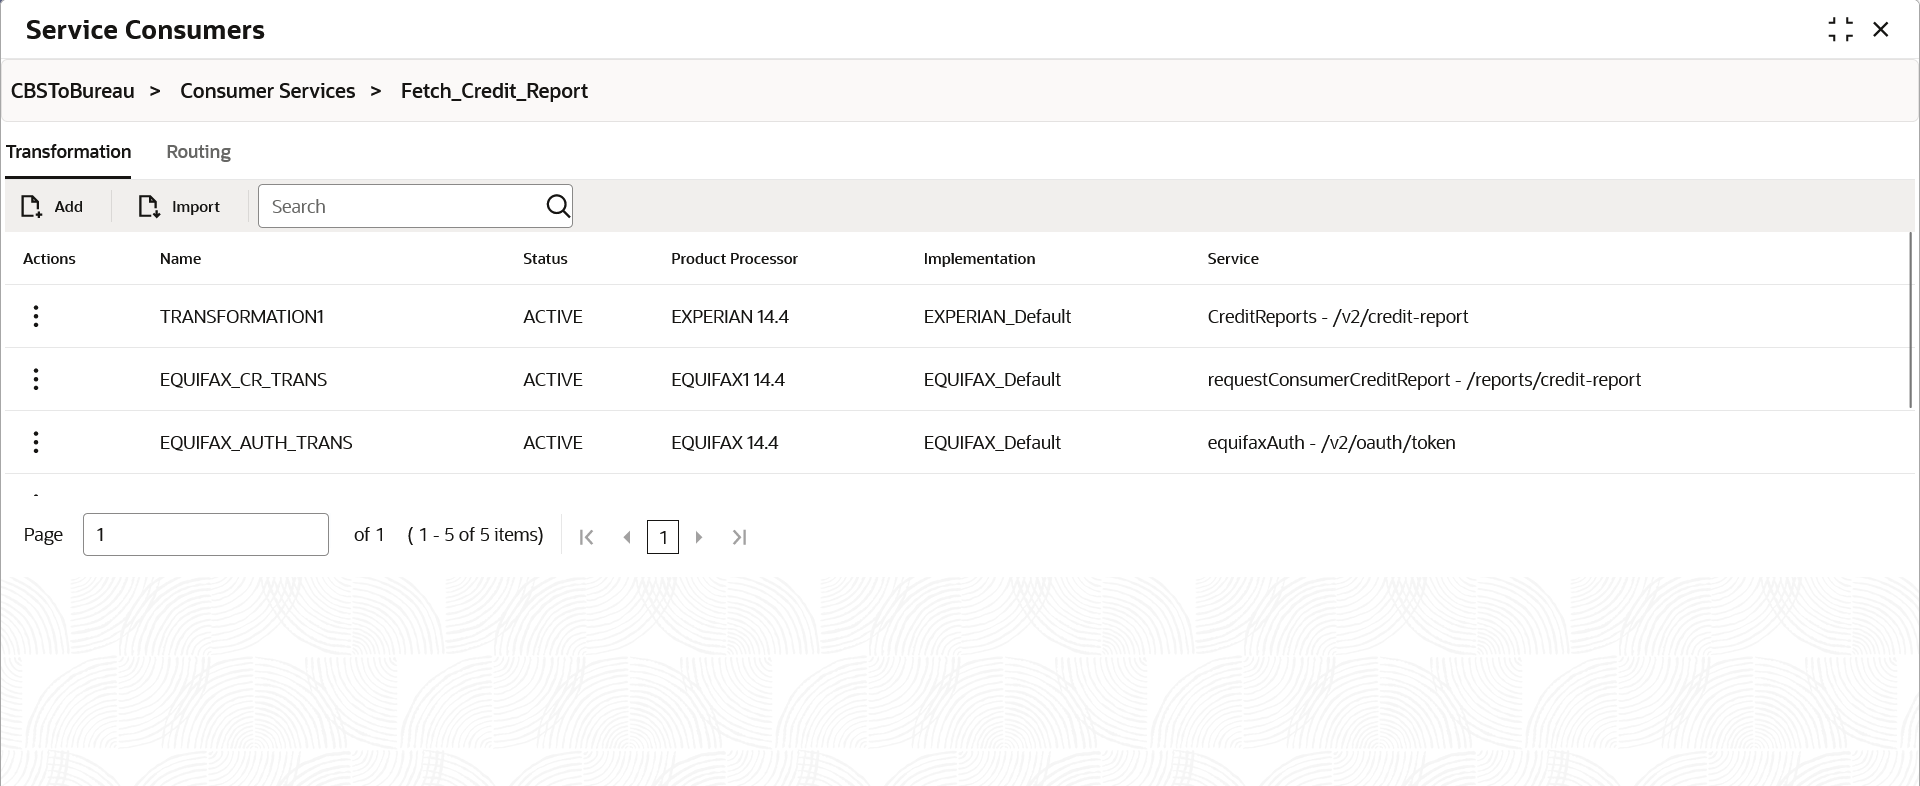Click Actions column header
This screenshot has height=786, width=1920.
click(49, 259)
